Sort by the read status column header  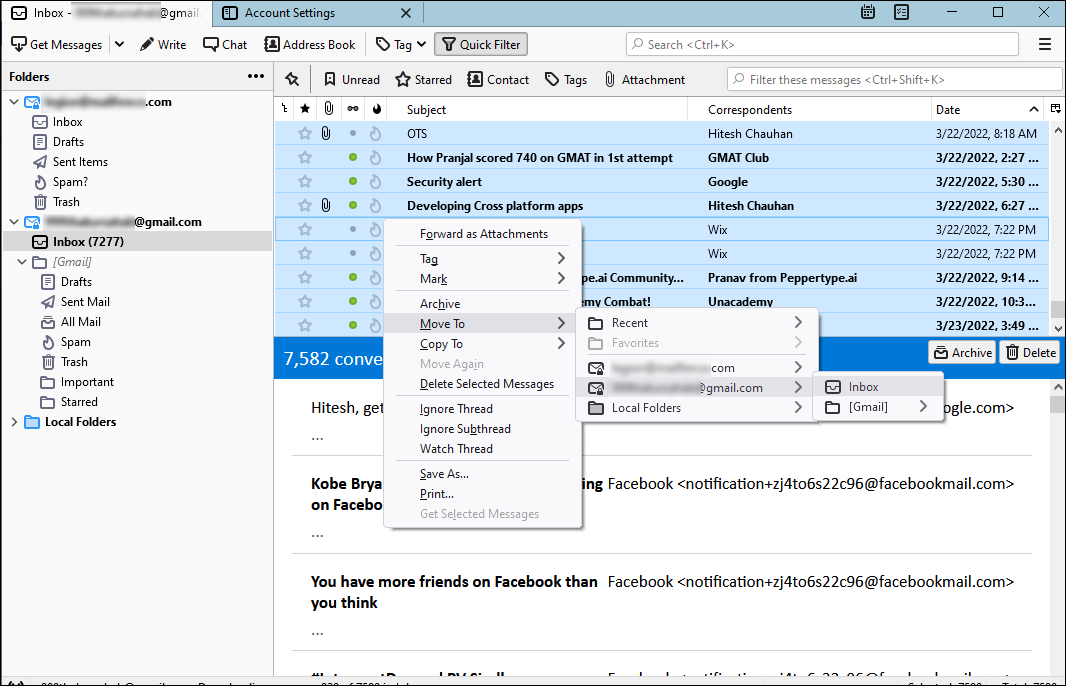(353, 109)
